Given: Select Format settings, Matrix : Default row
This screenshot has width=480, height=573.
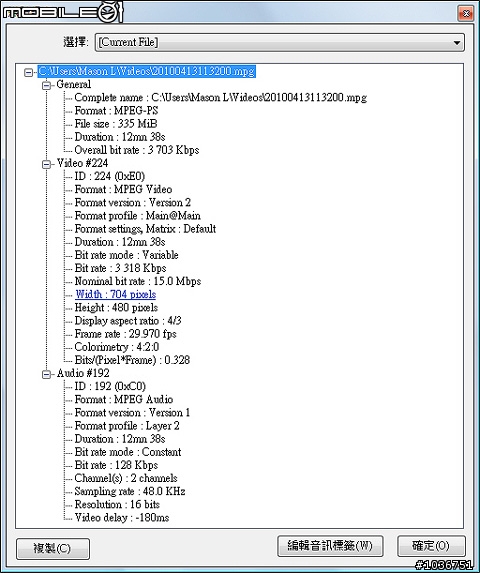Looking at the screenshot, I should tap(145, 229).
